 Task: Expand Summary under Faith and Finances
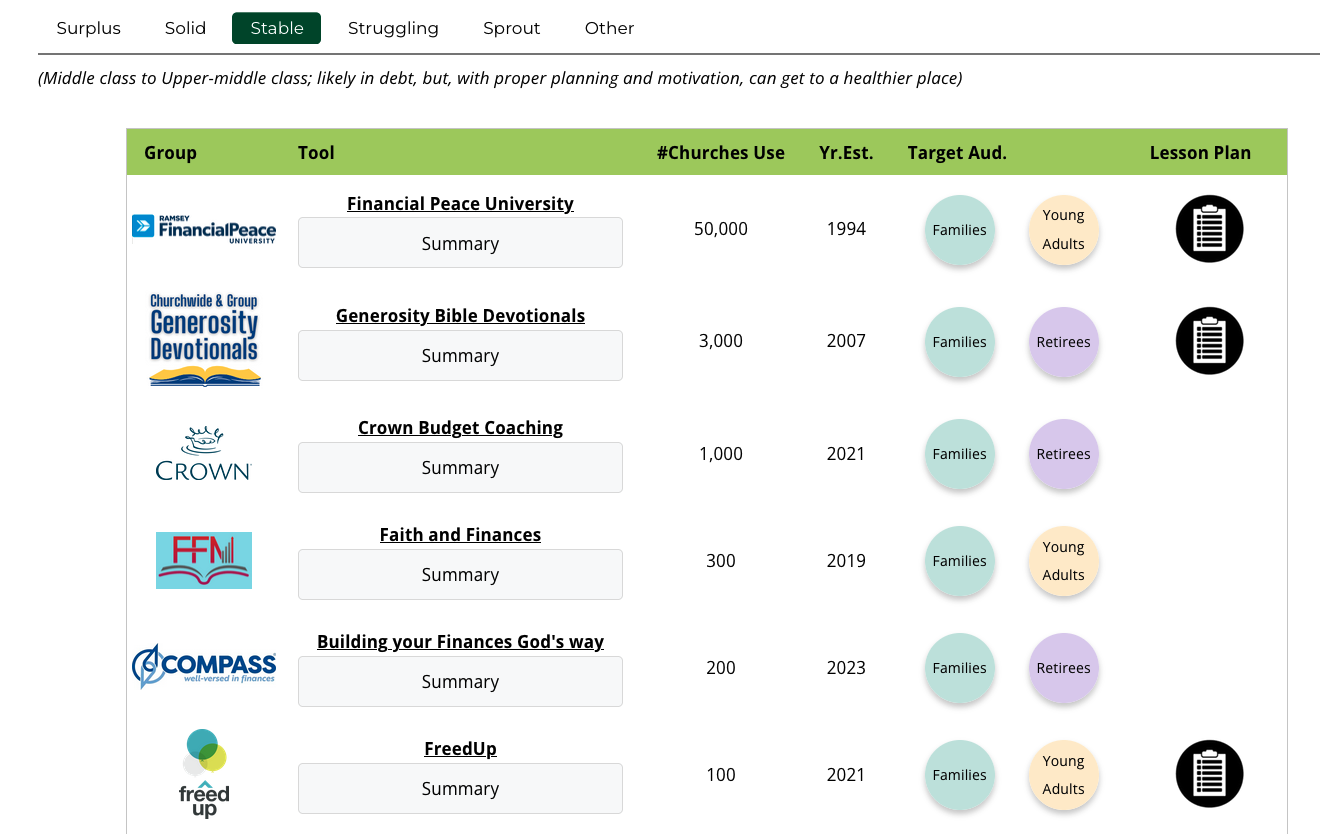[x=460, y=574]
